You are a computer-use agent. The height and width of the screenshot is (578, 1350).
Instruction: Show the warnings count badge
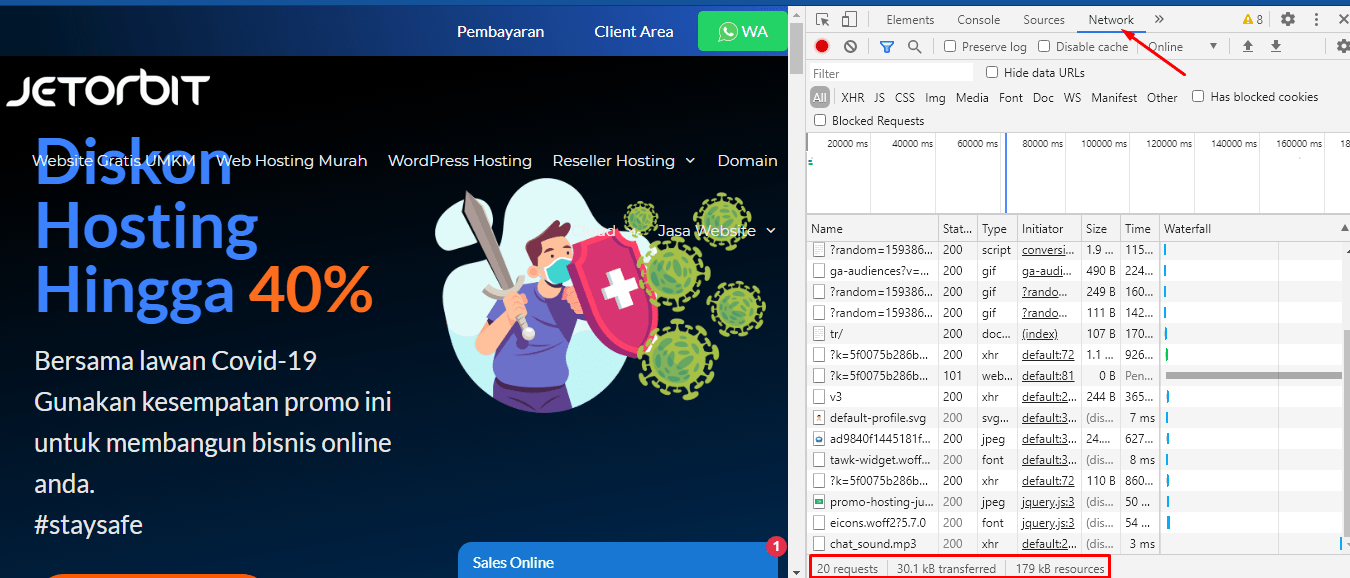(x=1252, y=19)
